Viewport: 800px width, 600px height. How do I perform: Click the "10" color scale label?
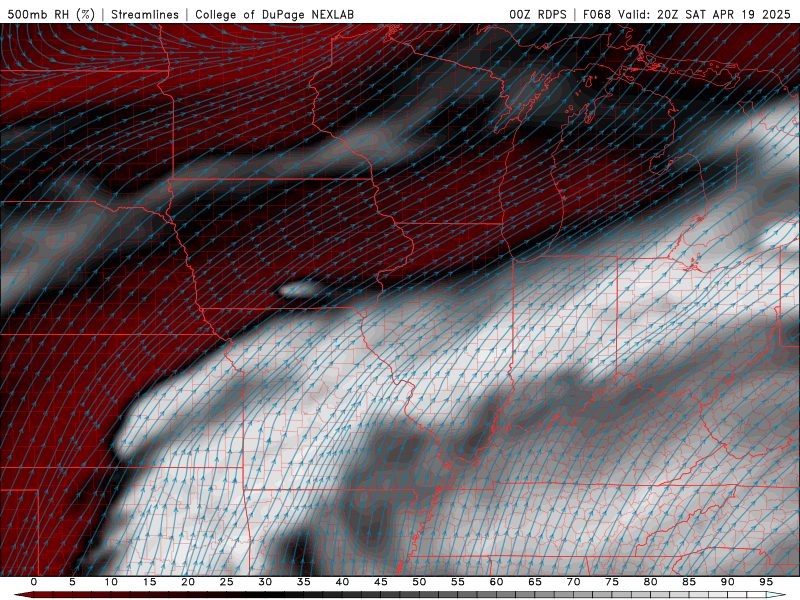pyautogui.click(x=111, y=582)
